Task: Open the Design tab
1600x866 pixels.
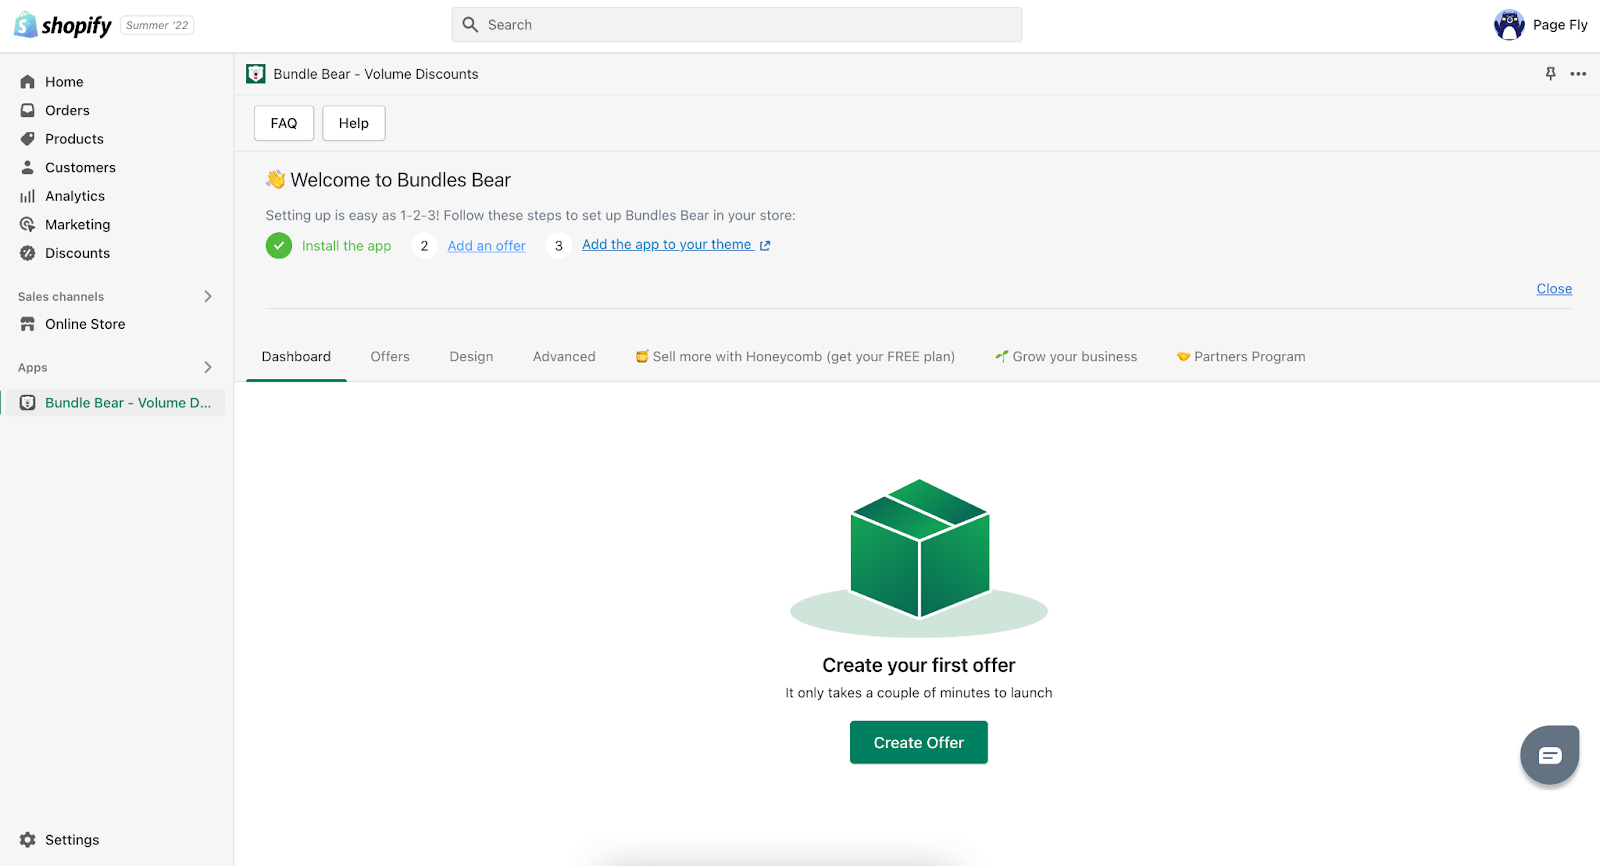Action: point(471,357)
